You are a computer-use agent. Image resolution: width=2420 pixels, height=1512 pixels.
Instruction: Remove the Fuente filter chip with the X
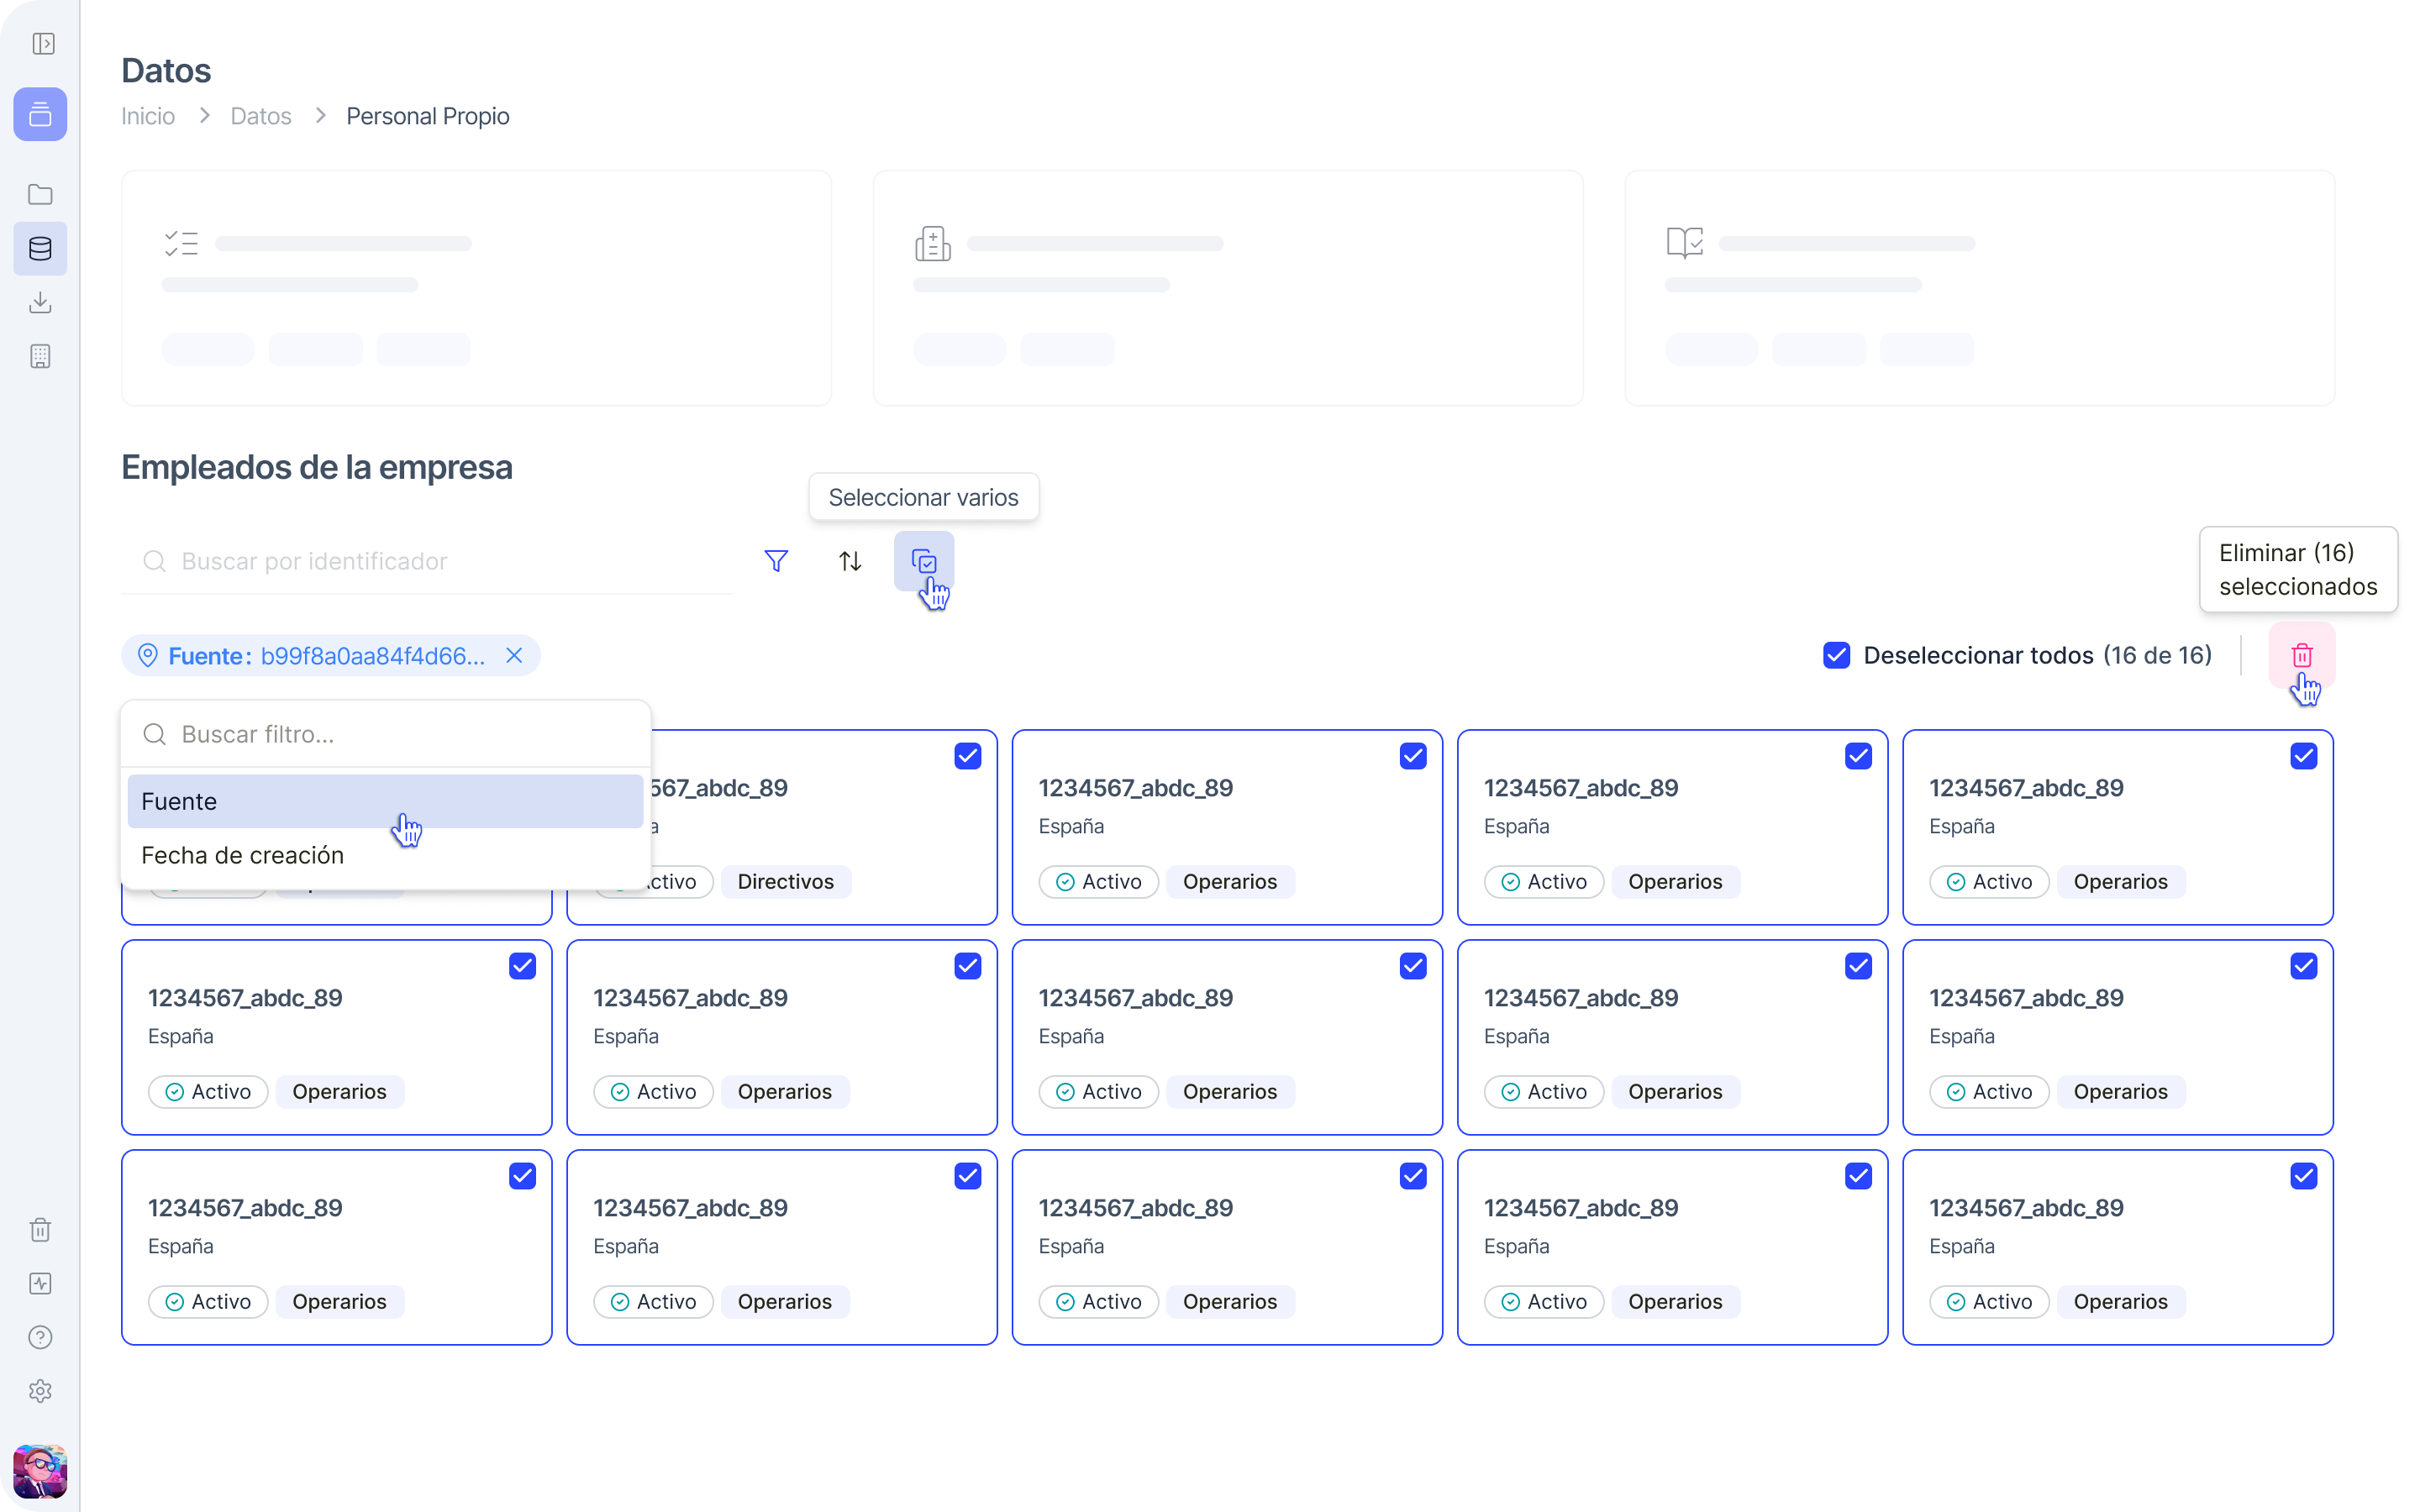pos(514,655)
